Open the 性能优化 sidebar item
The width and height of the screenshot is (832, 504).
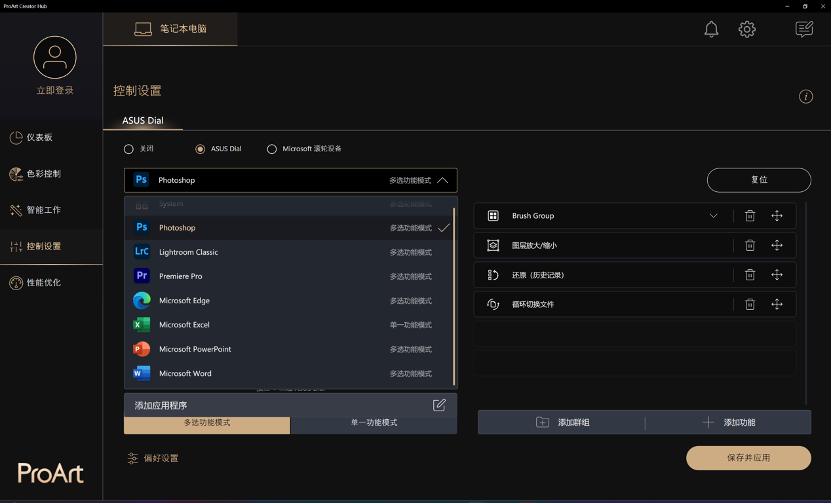click(51, 283)
